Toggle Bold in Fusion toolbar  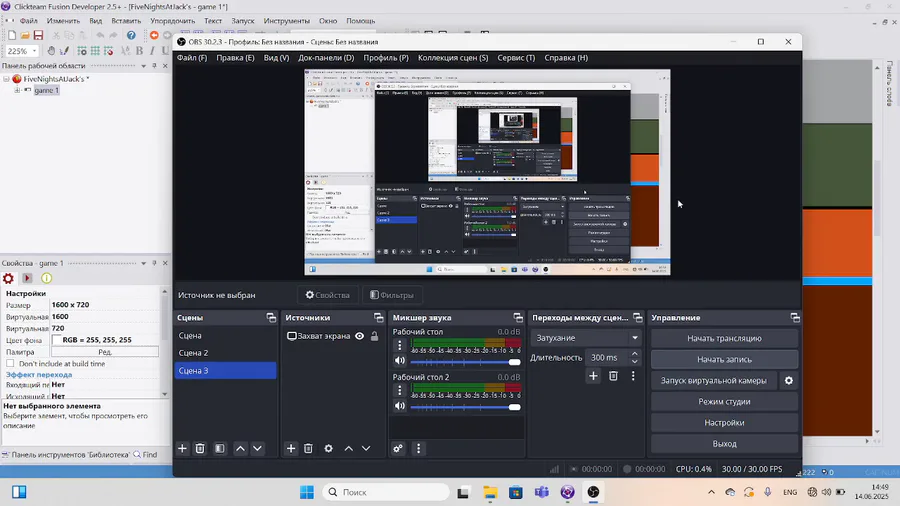139,51
